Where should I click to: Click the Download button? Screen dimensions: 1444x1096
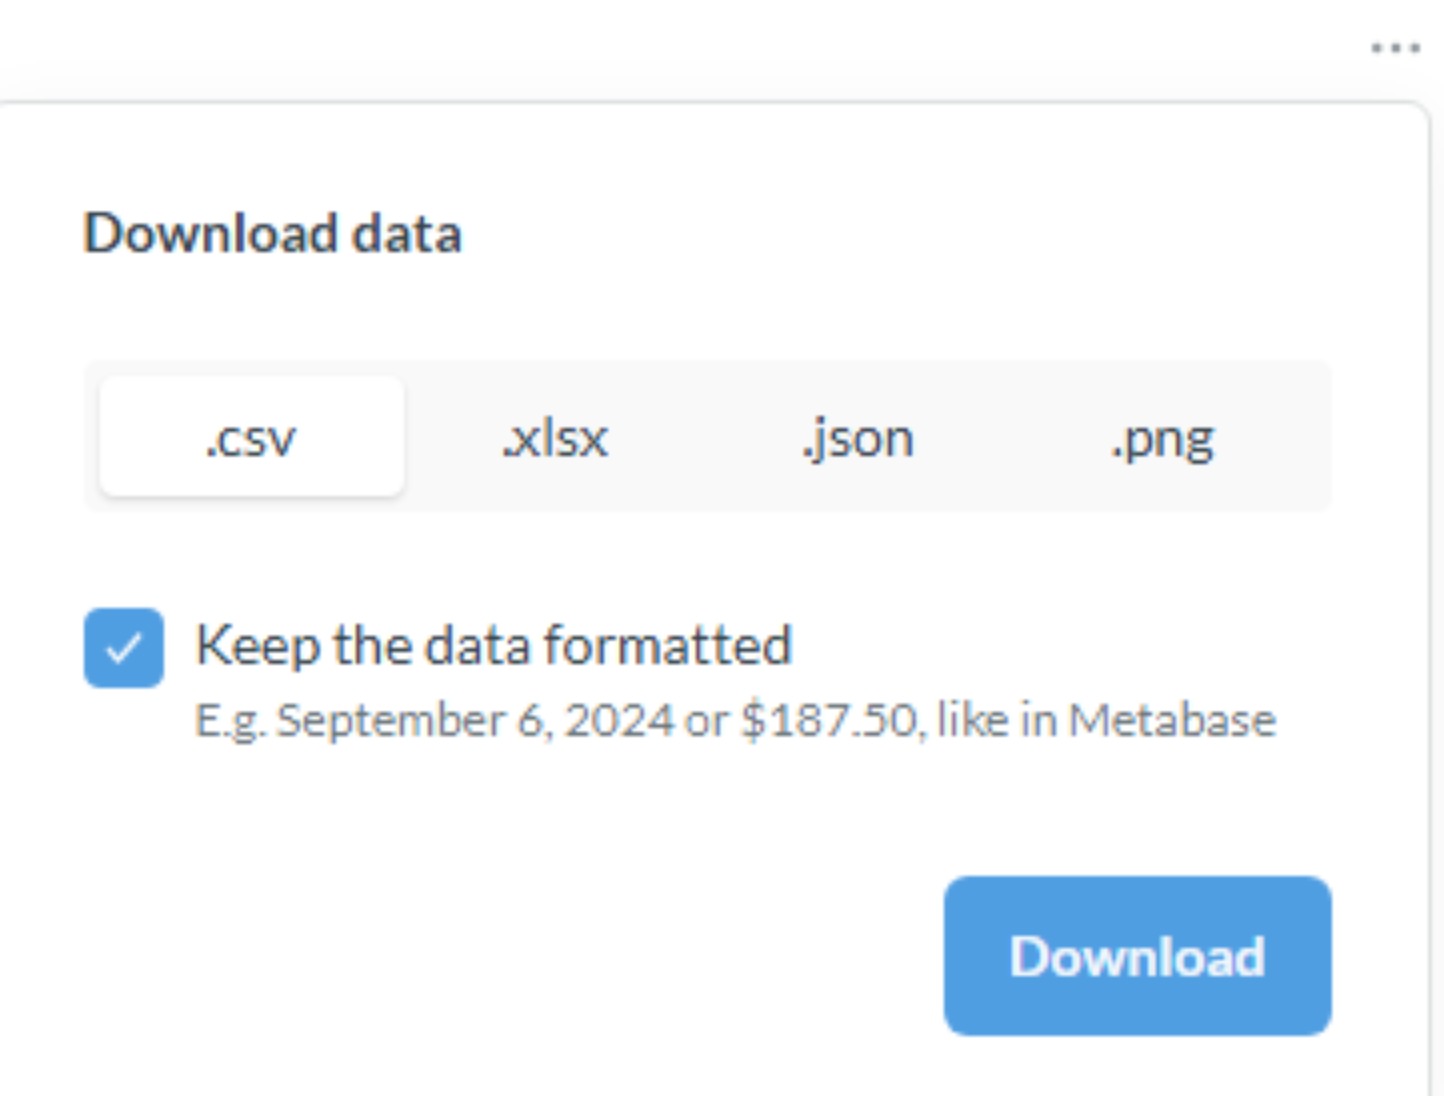coord(1137,955)
